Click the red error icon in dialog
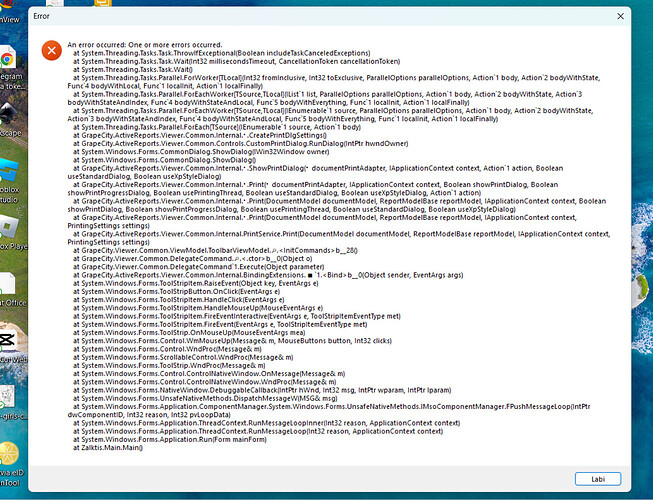 click(46, 50)
